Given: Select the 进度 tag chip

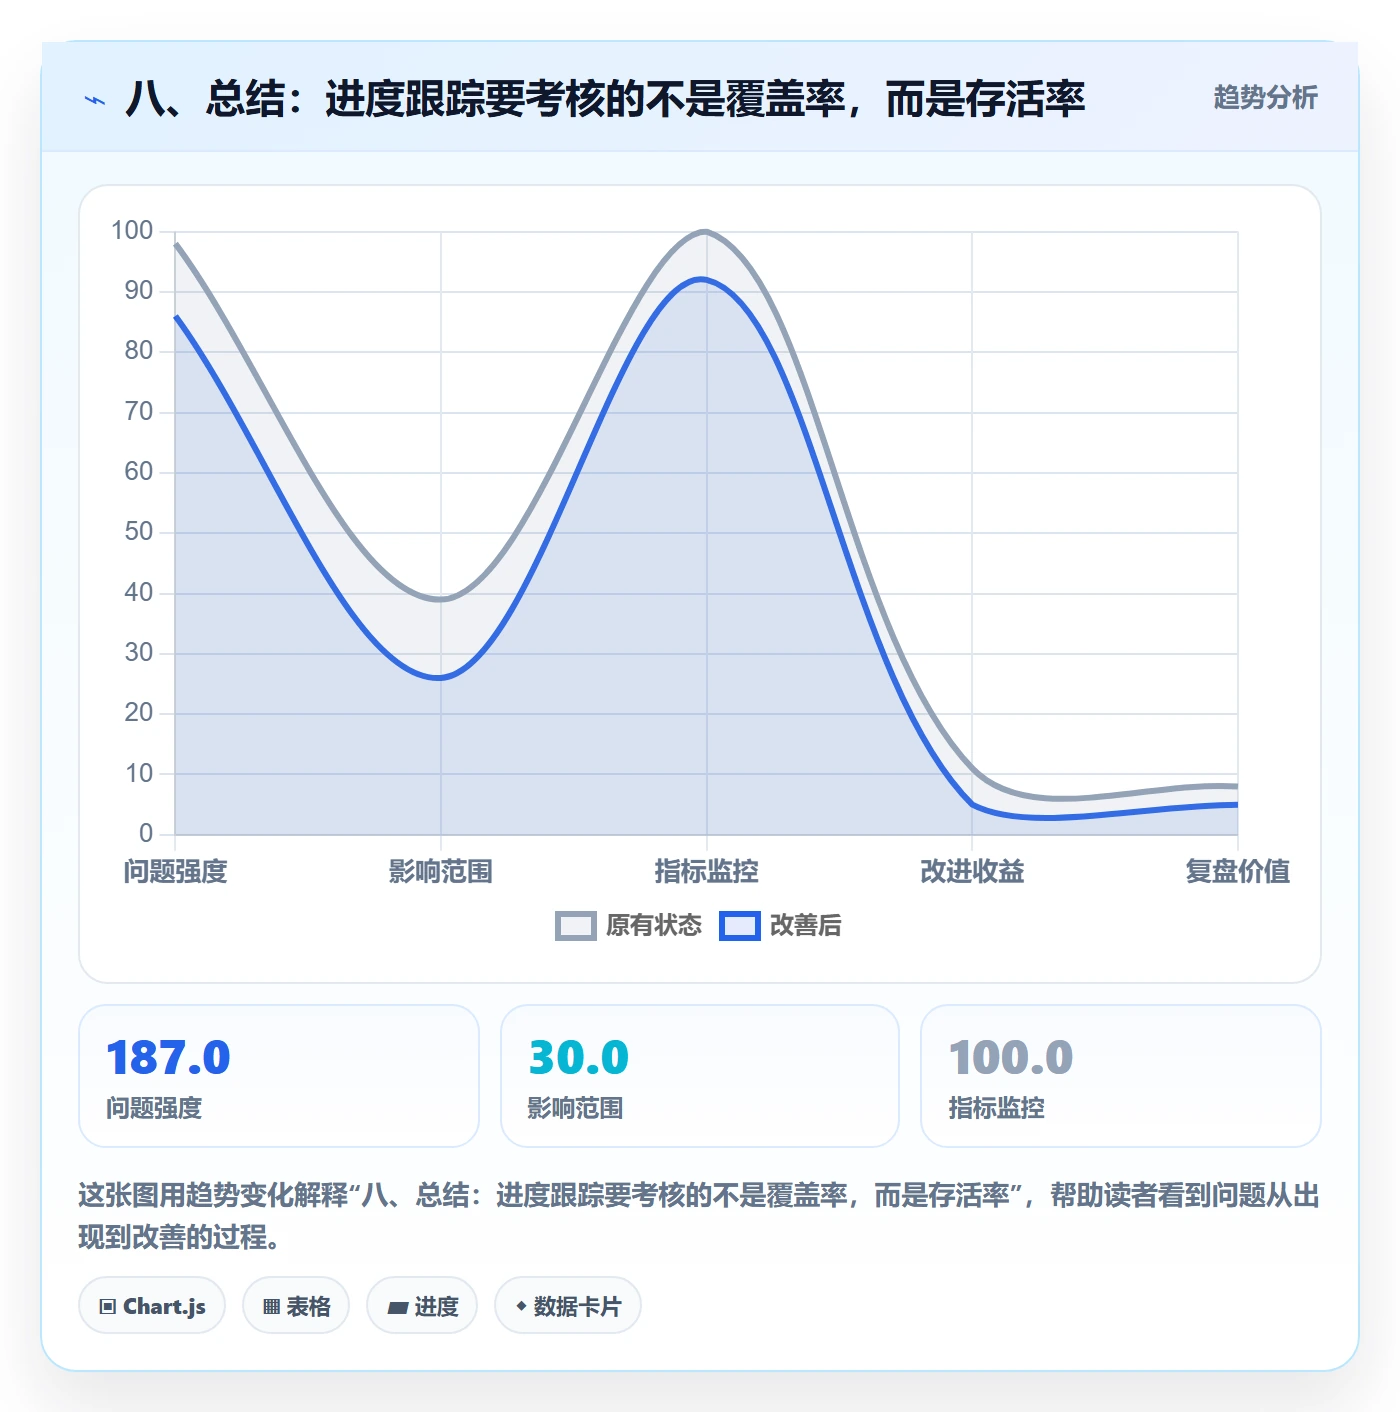Looking at the screenshot, I should point(422,1305).
